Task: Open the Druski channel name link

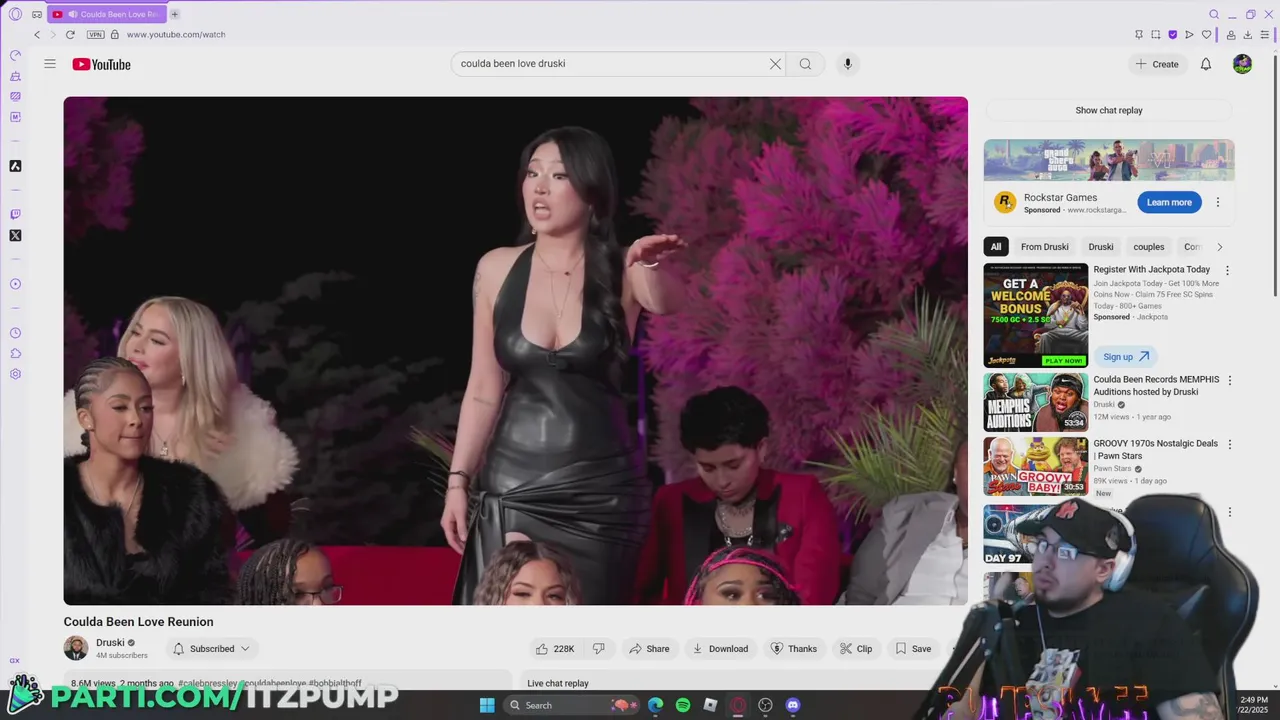Action: (x=110, y=643)
